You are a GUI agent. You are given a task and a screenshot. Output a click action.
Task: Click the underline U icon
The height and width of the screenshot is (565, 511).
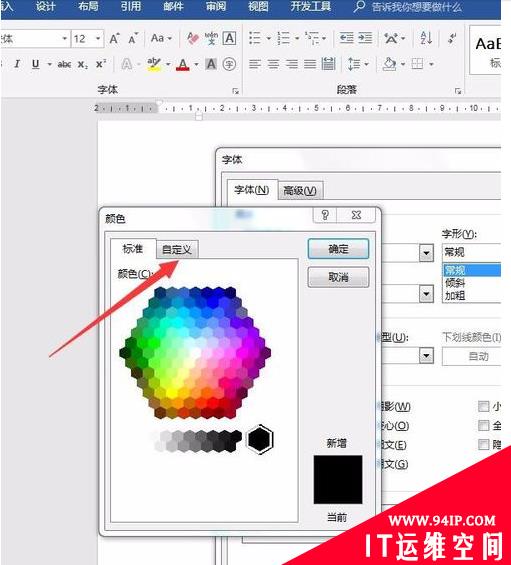[35, 64]
